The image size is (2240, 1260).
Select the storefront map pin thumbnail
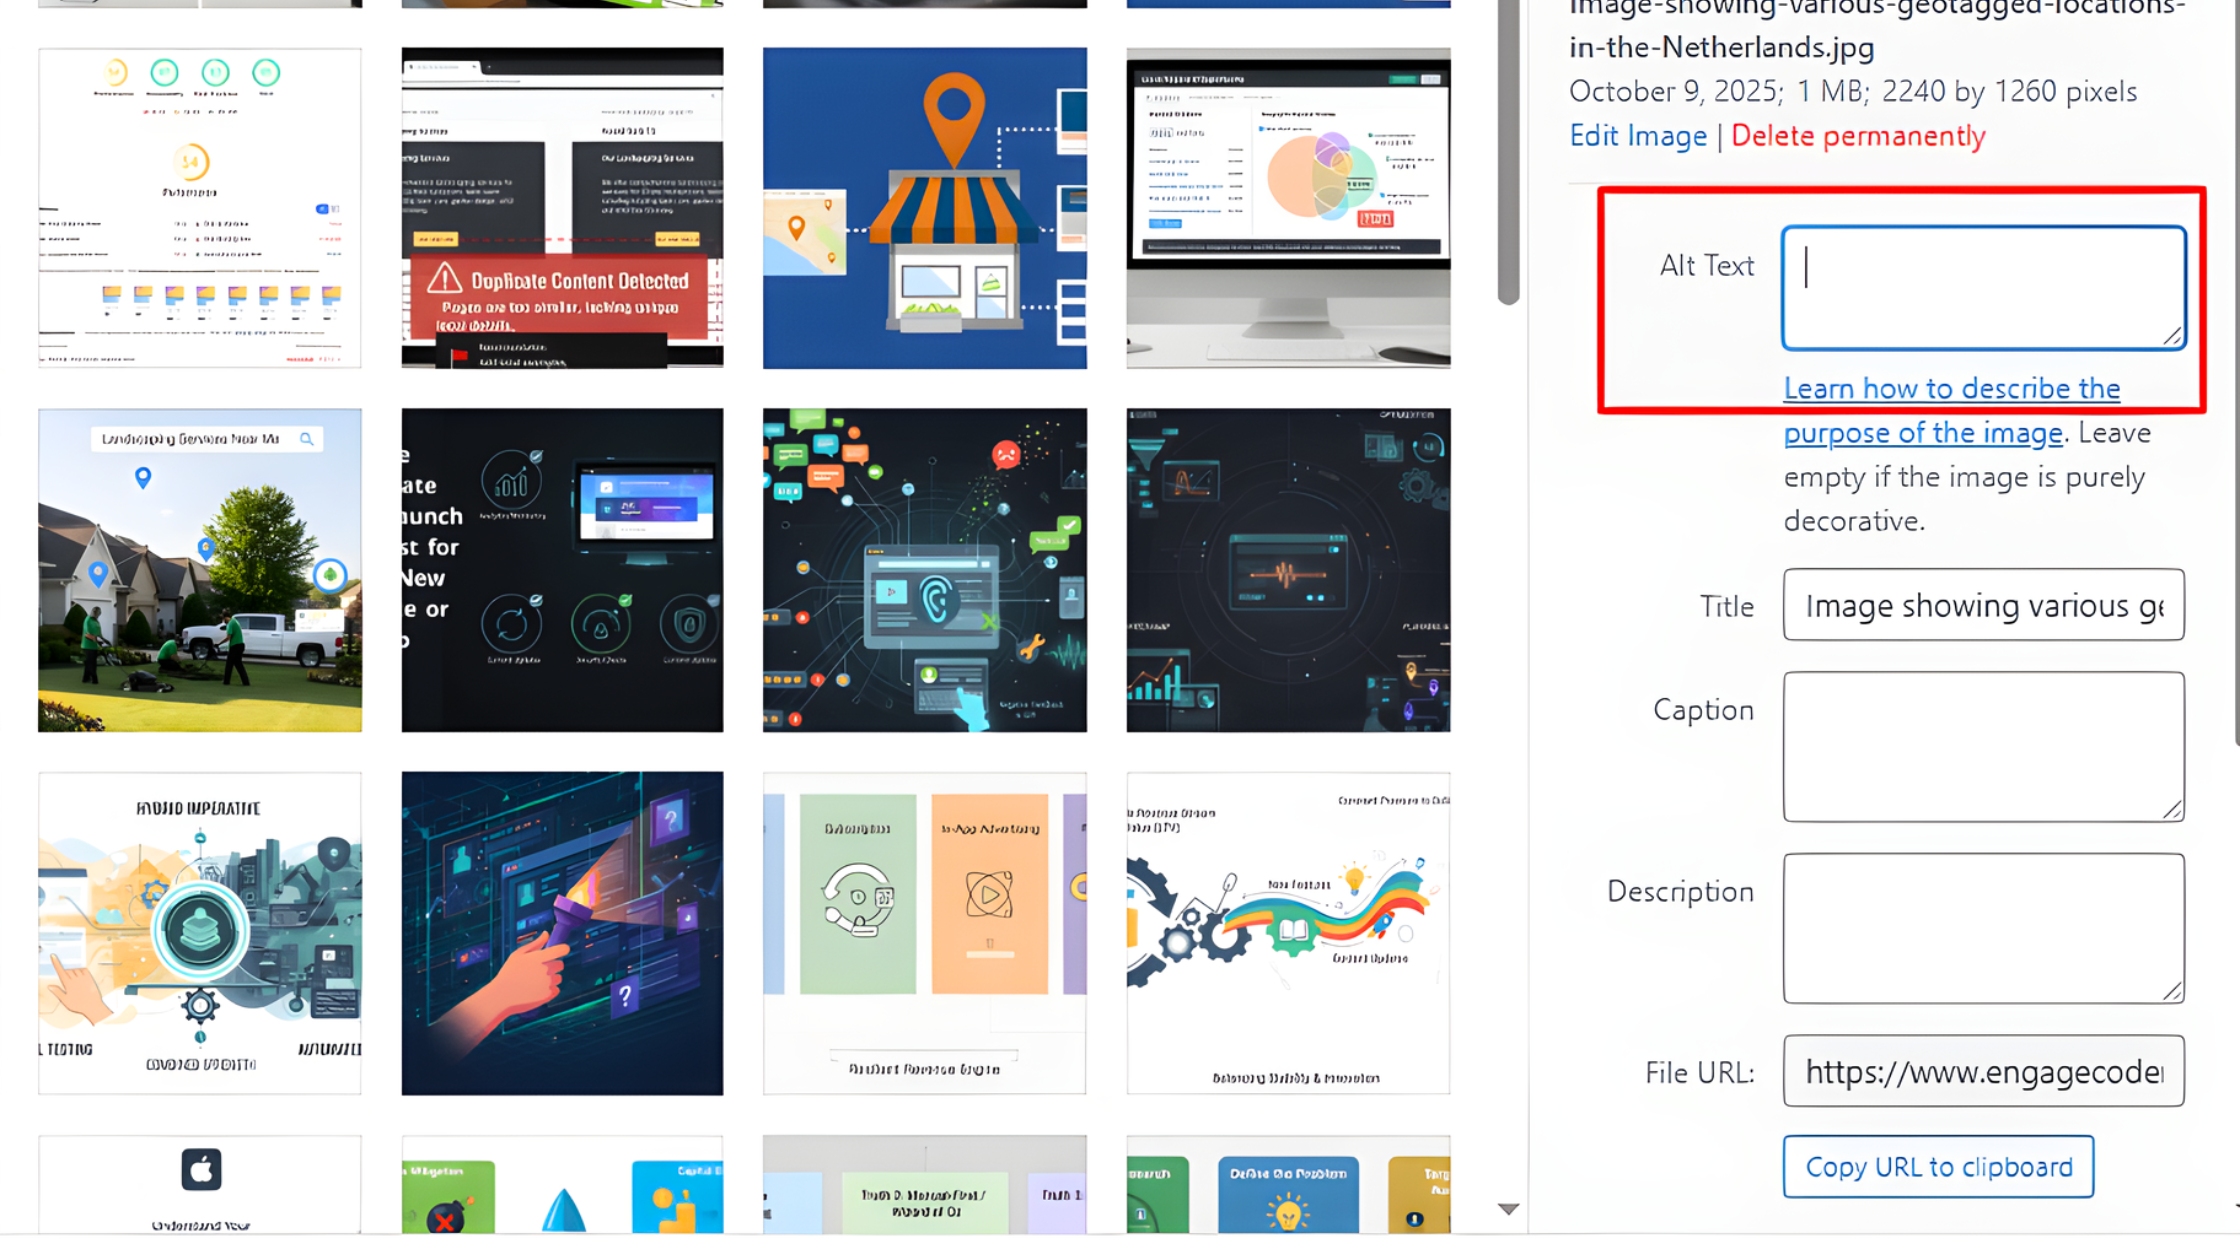click(x=924, y=208)
